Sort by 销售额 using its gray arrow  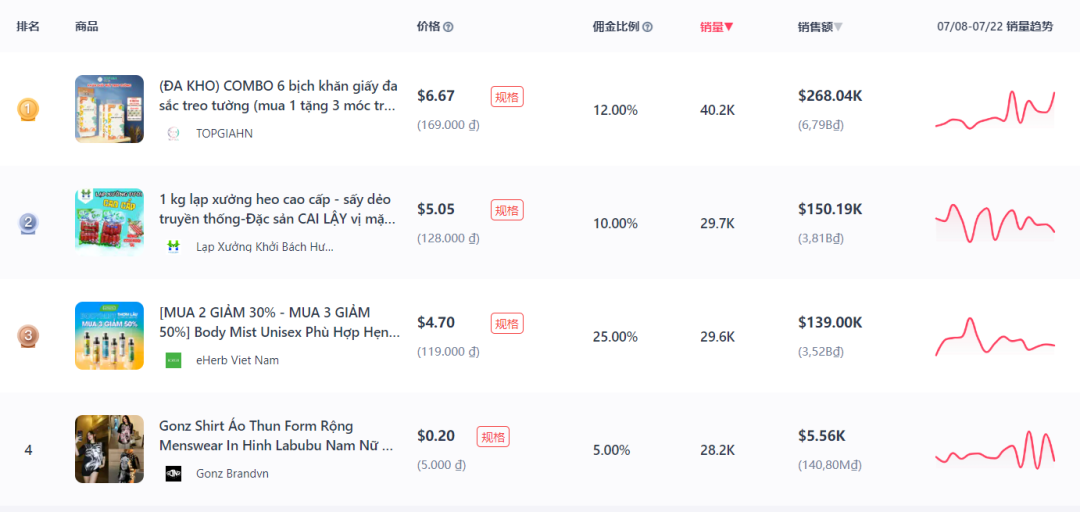pyautogui.click(x=838, y=28)
